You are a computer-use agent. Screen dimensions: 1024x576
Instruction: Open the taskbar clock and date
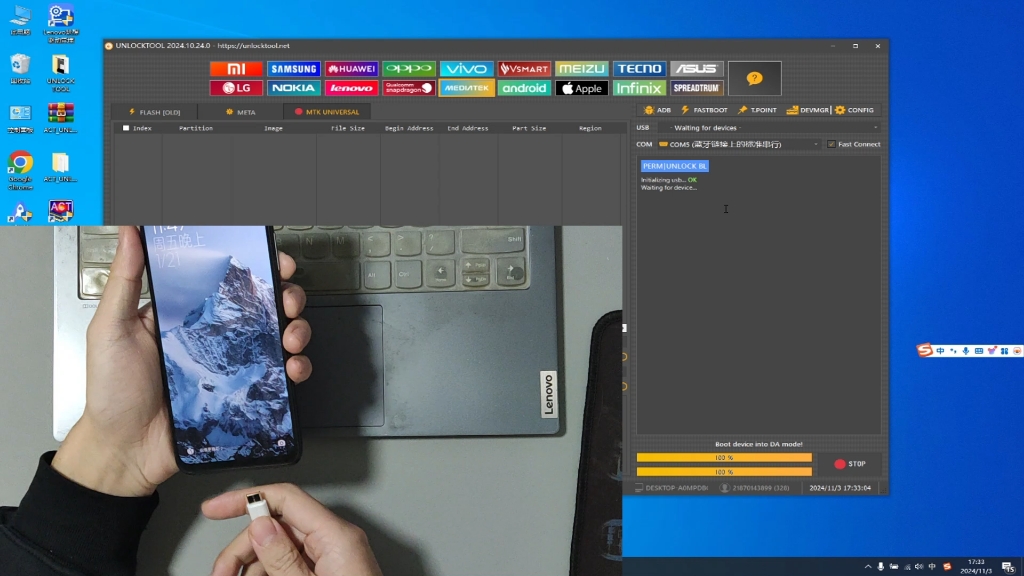976,566
